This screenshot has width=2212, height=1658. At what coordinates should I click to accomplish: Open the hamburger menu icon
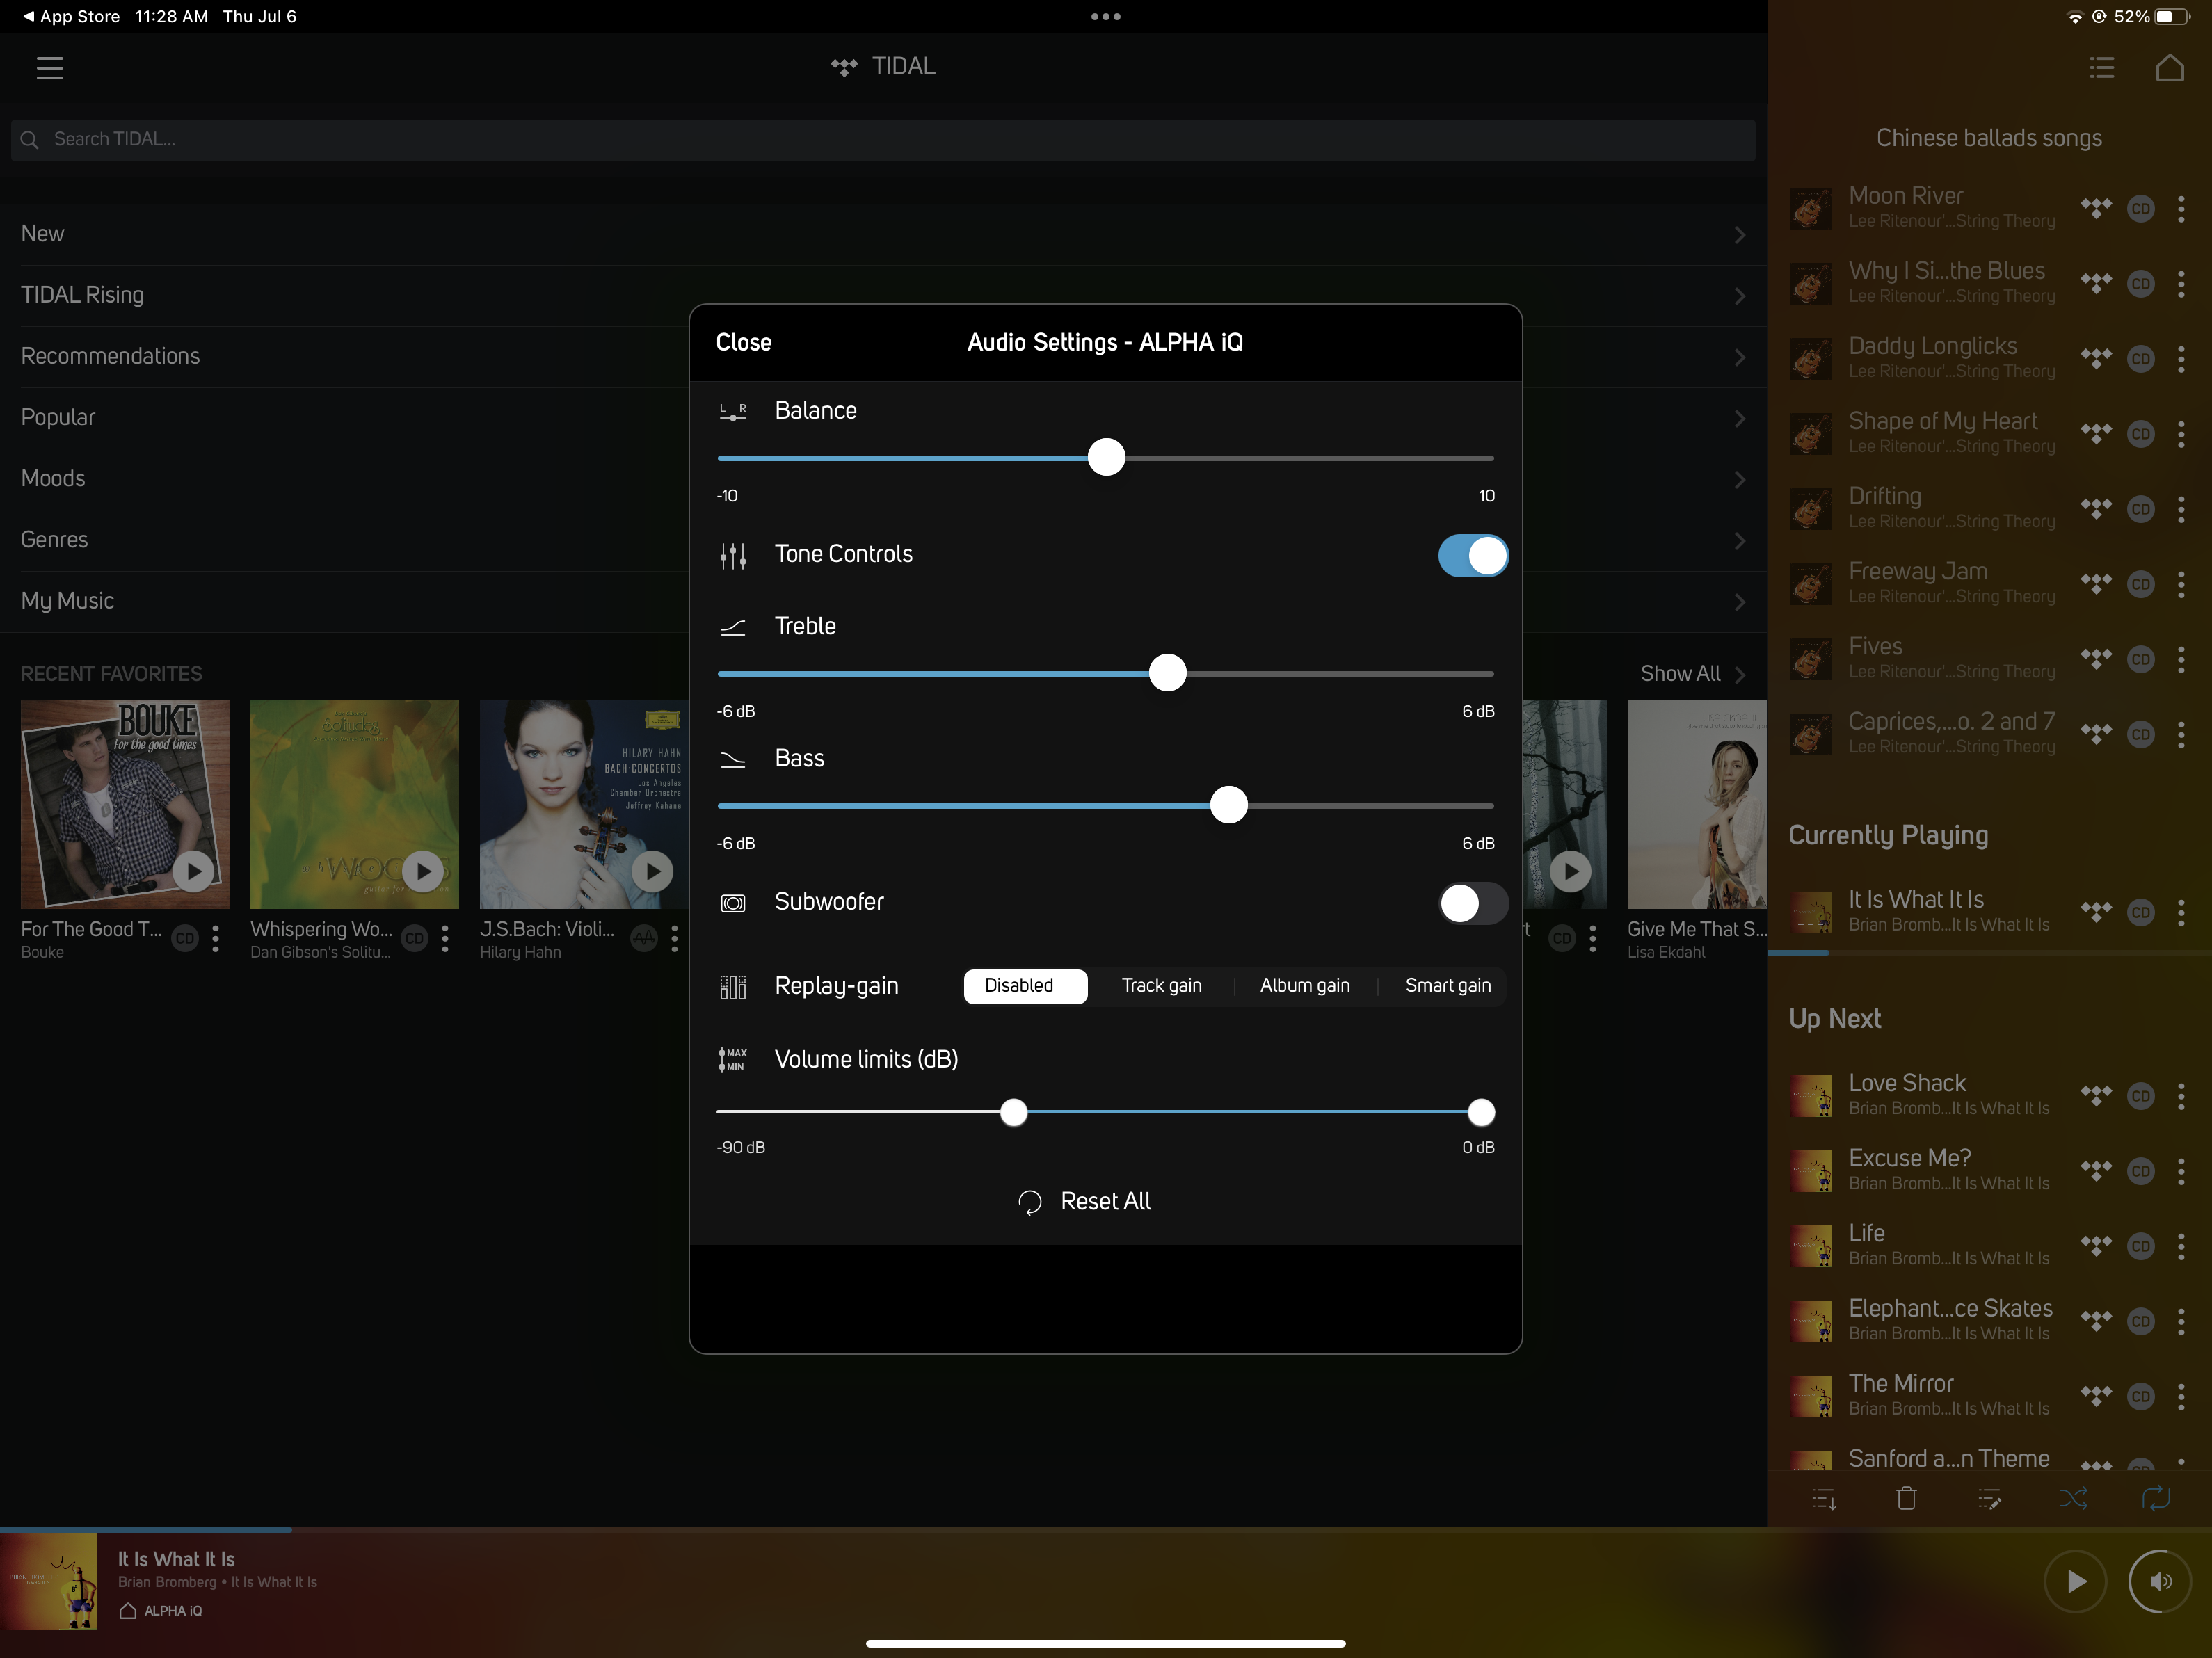(x=49, y=68)
